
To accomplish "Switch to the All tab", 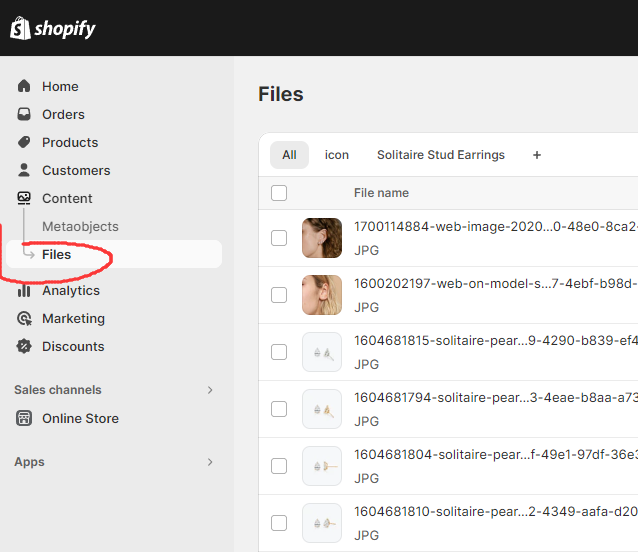I will (x=289, y=155).
